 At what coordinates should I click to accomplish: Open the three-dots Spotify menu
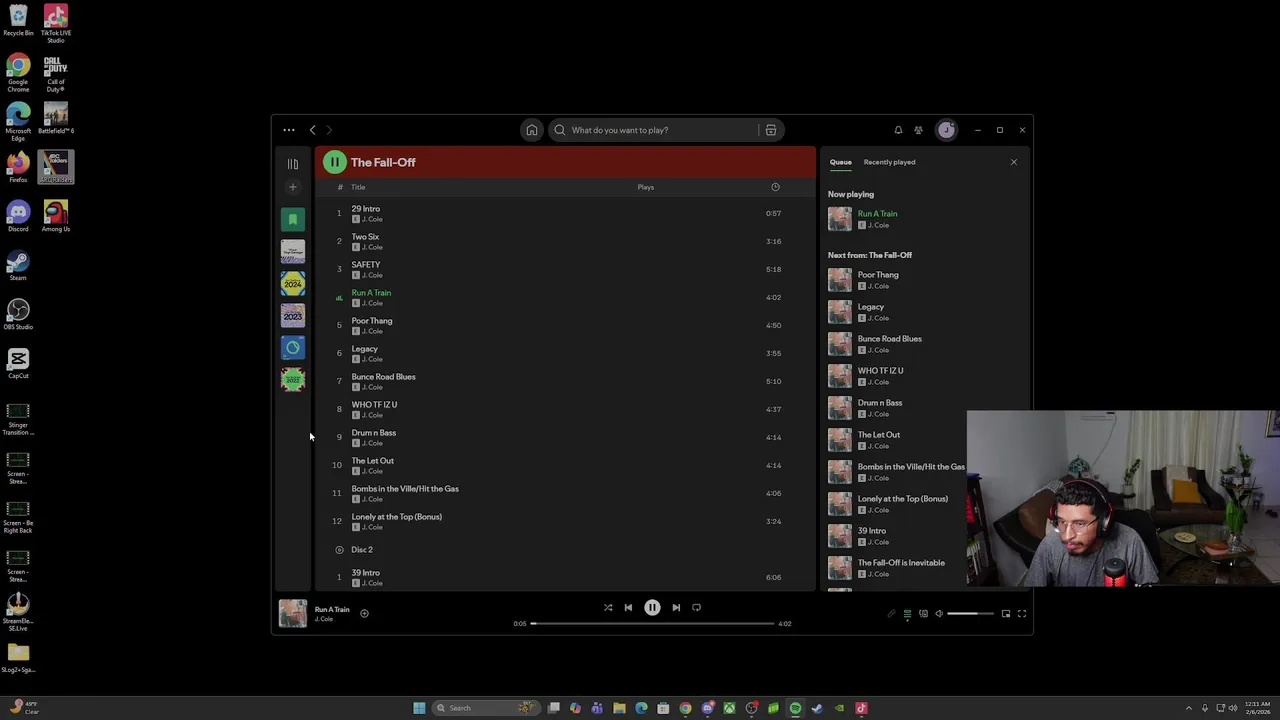point(289,130)
